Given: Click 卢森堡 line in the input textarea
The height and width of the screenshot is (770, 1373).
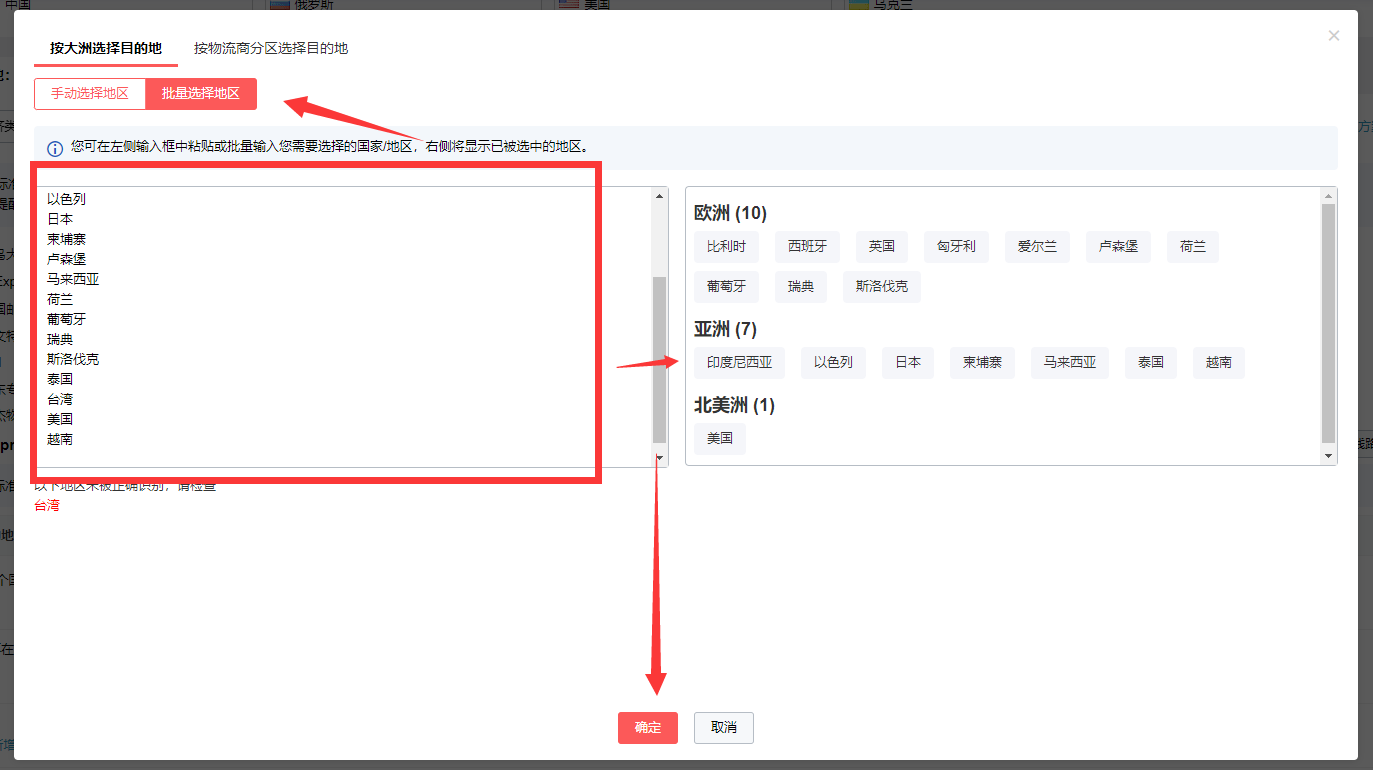Looking at the screenshot, I should click(66, 259).
